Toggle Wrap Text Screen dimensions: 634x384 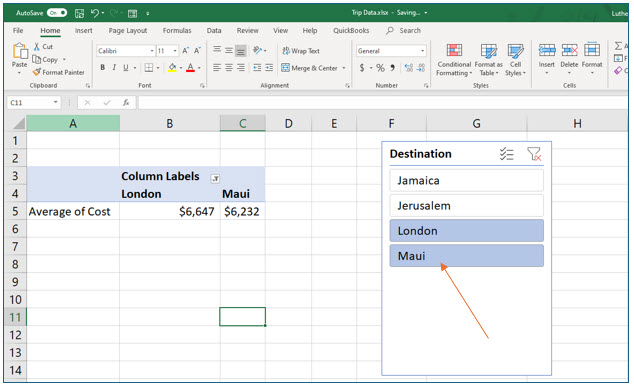point(301,51)
